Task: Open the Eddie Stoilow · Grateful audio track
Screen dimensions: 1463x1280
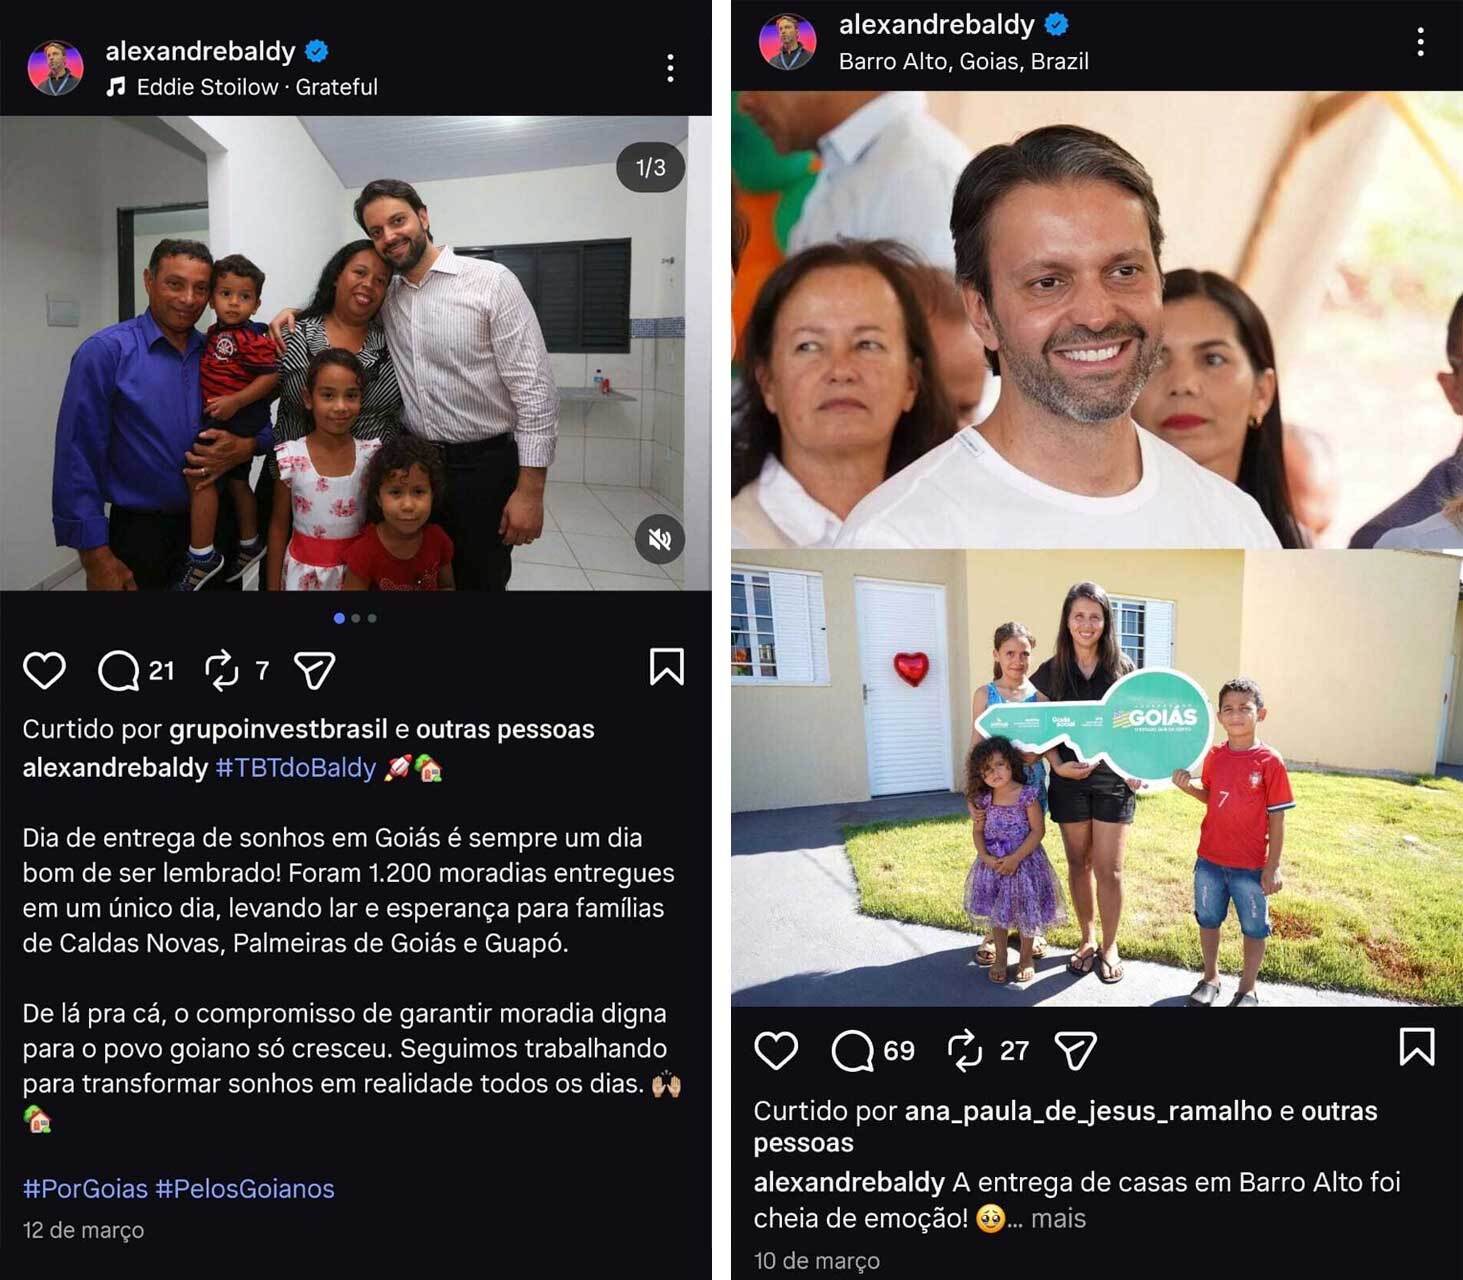Action: (x=257, y=87)
